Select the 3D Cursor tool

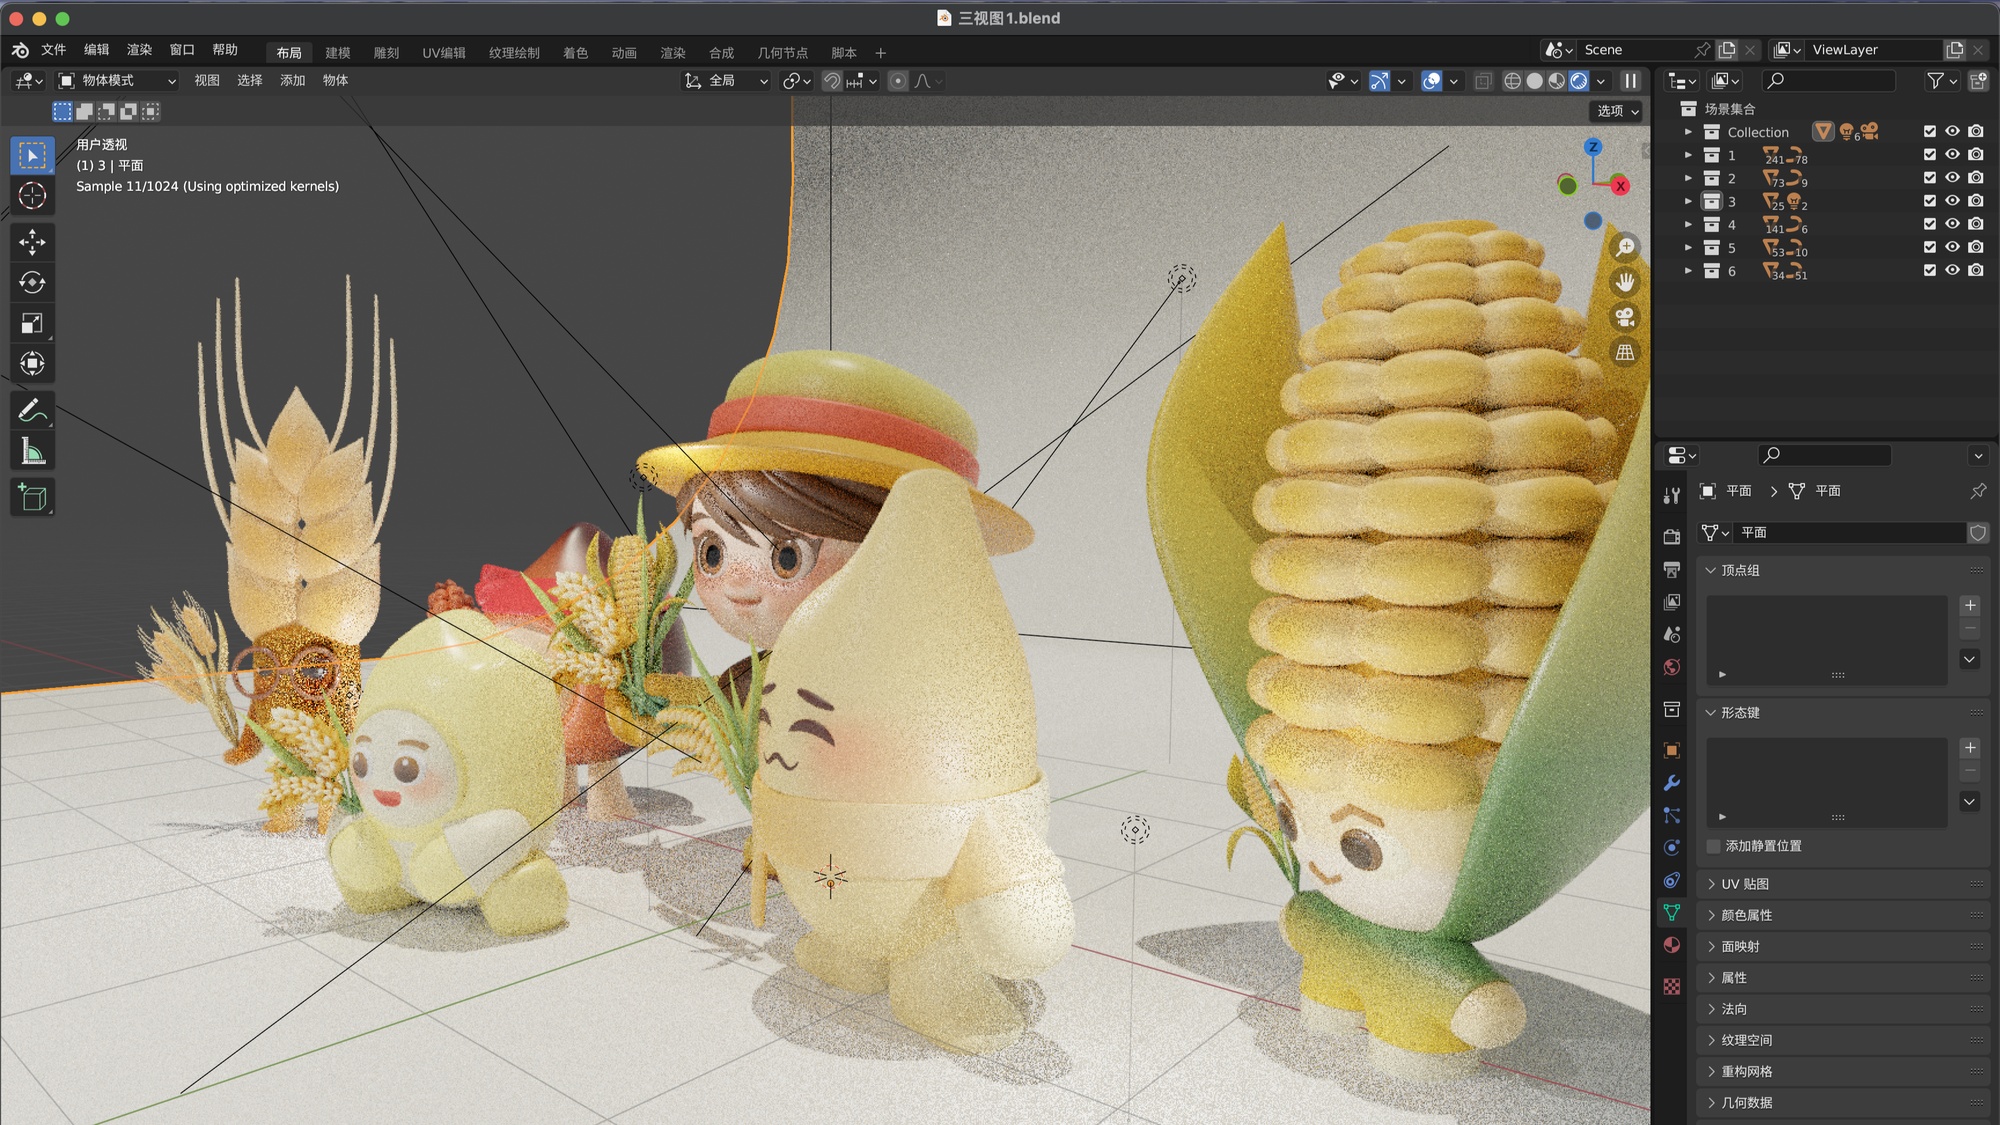pyautogui.click(x=32, y=196)
